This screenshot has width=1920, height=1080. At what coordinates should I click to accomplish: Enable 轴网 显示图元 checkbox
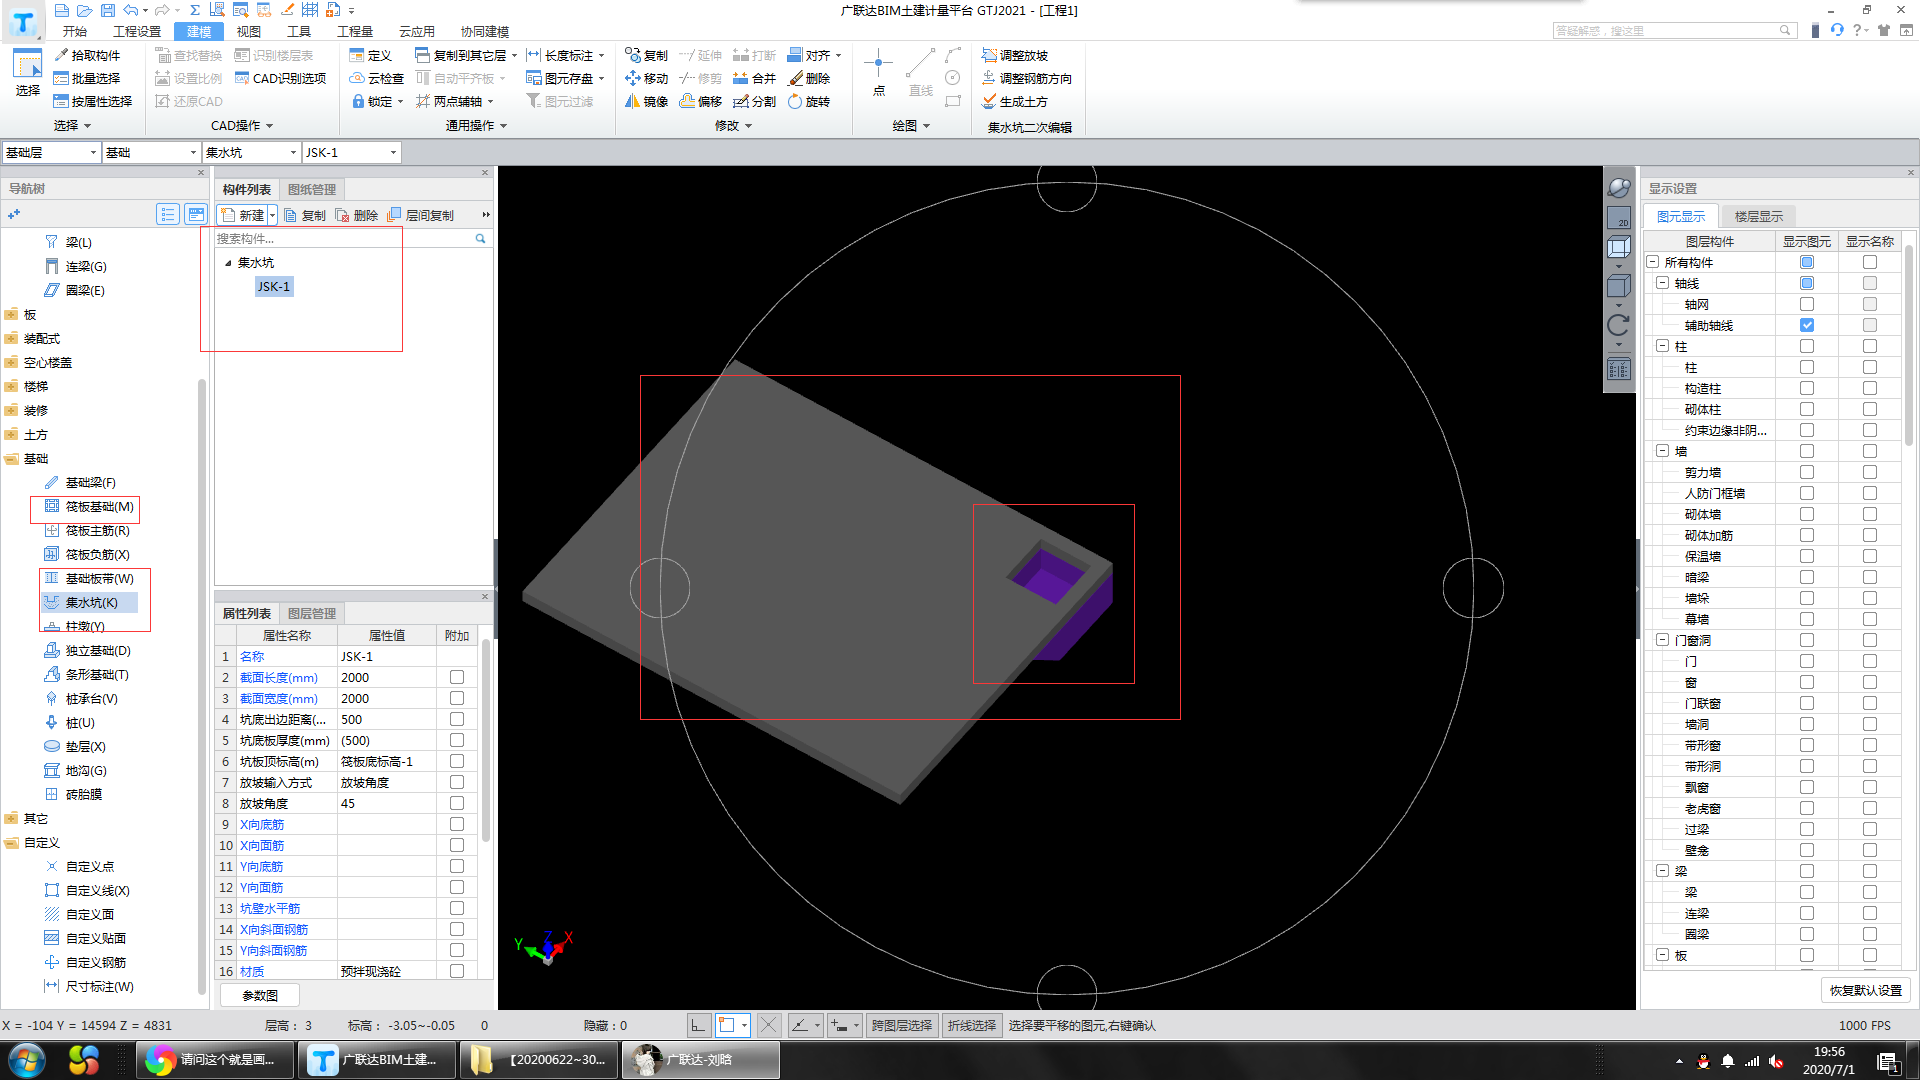tap(1806, 304)
